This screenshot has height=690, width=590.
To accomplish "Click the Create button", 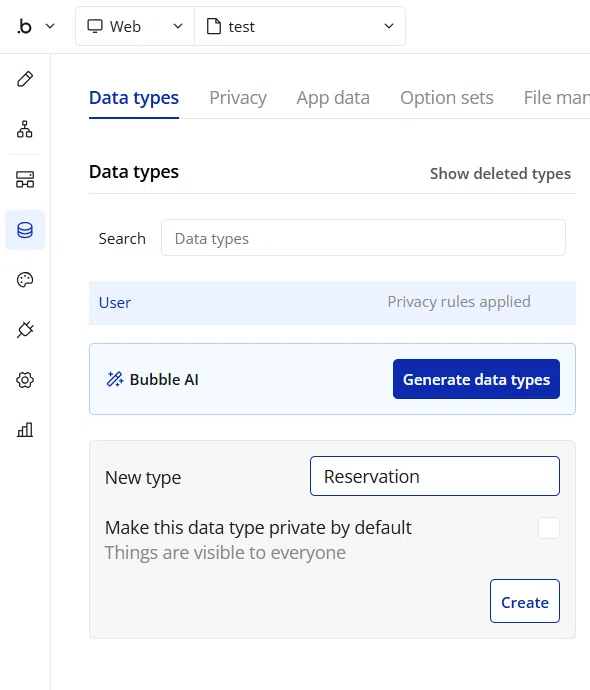I will (x=525, y=601).
